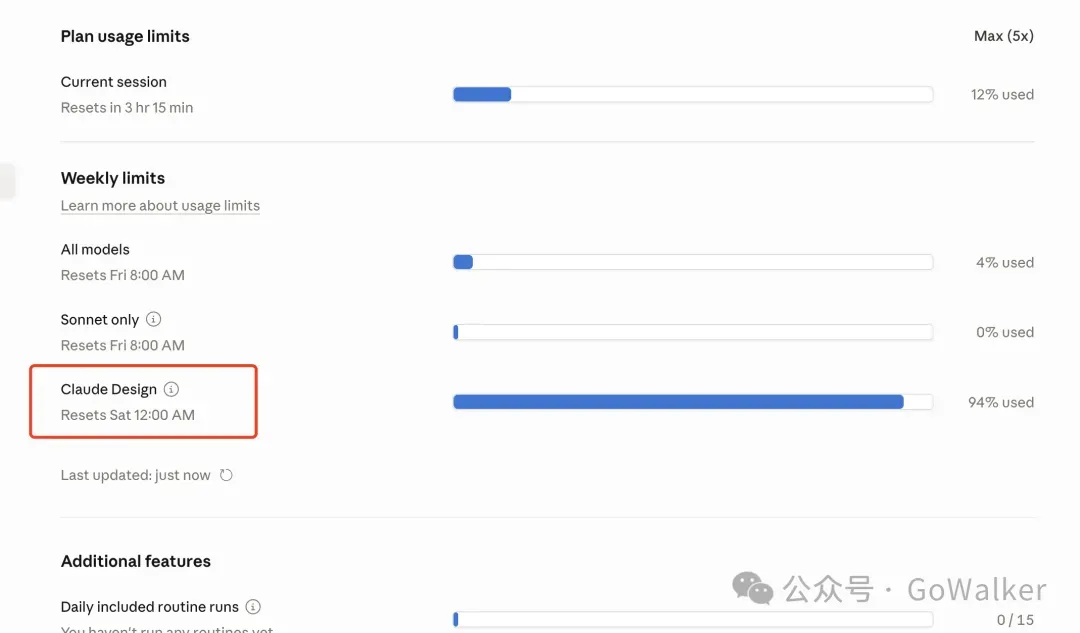This screenshot has height=633, width=1080.
Task: Open the Claude Design info icon
Action: [171, 389]
